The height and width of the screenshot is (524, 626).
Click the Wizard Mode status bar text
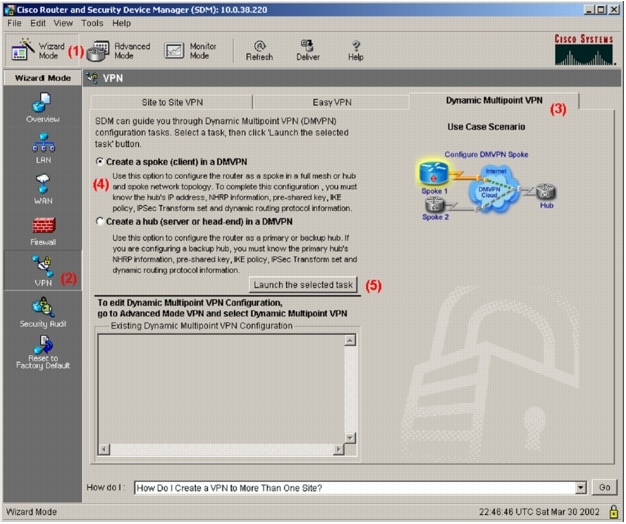32,512
